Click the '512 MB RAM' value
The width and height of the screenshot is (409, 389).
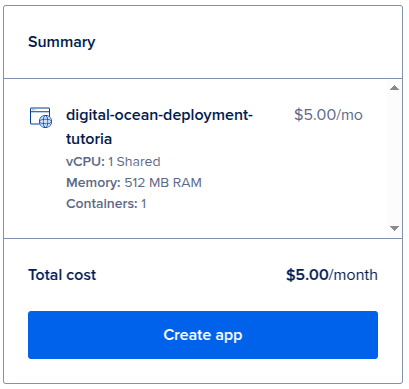[x=163, y=183]
